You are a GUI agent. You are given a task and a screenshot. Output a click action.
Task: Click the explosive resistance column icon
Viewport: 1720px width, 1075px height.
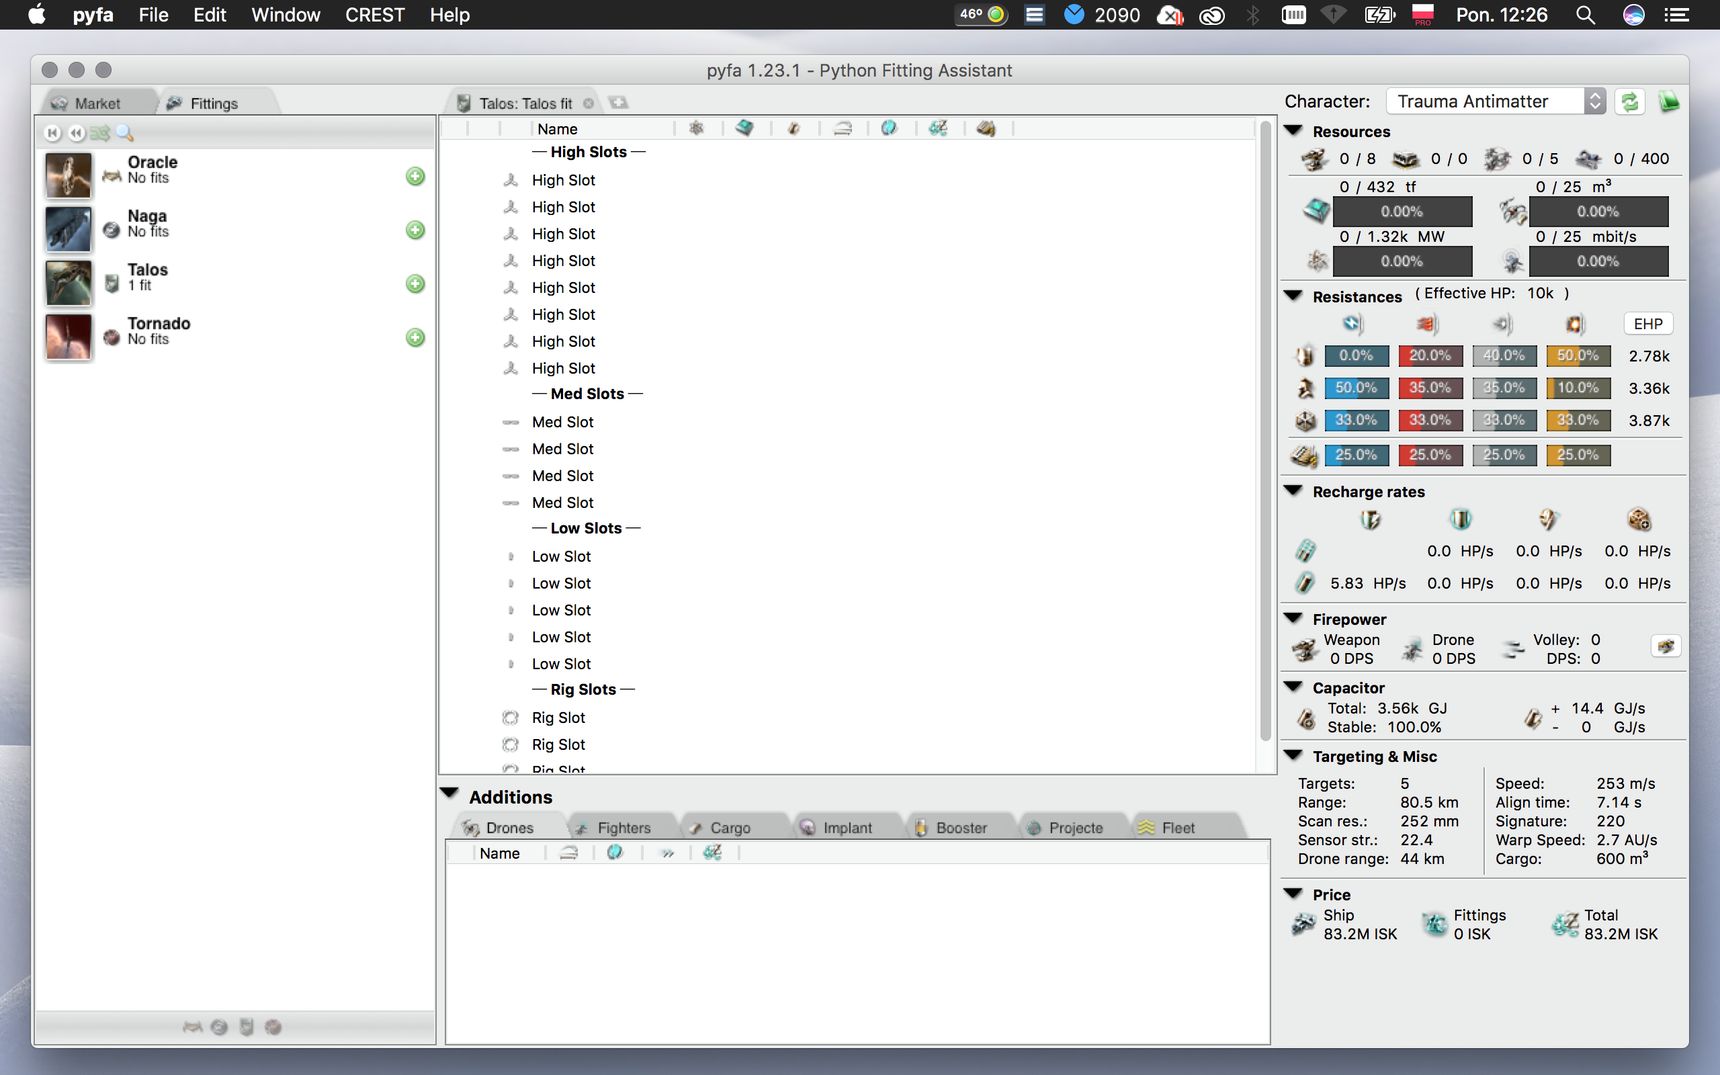(1575, 324)
